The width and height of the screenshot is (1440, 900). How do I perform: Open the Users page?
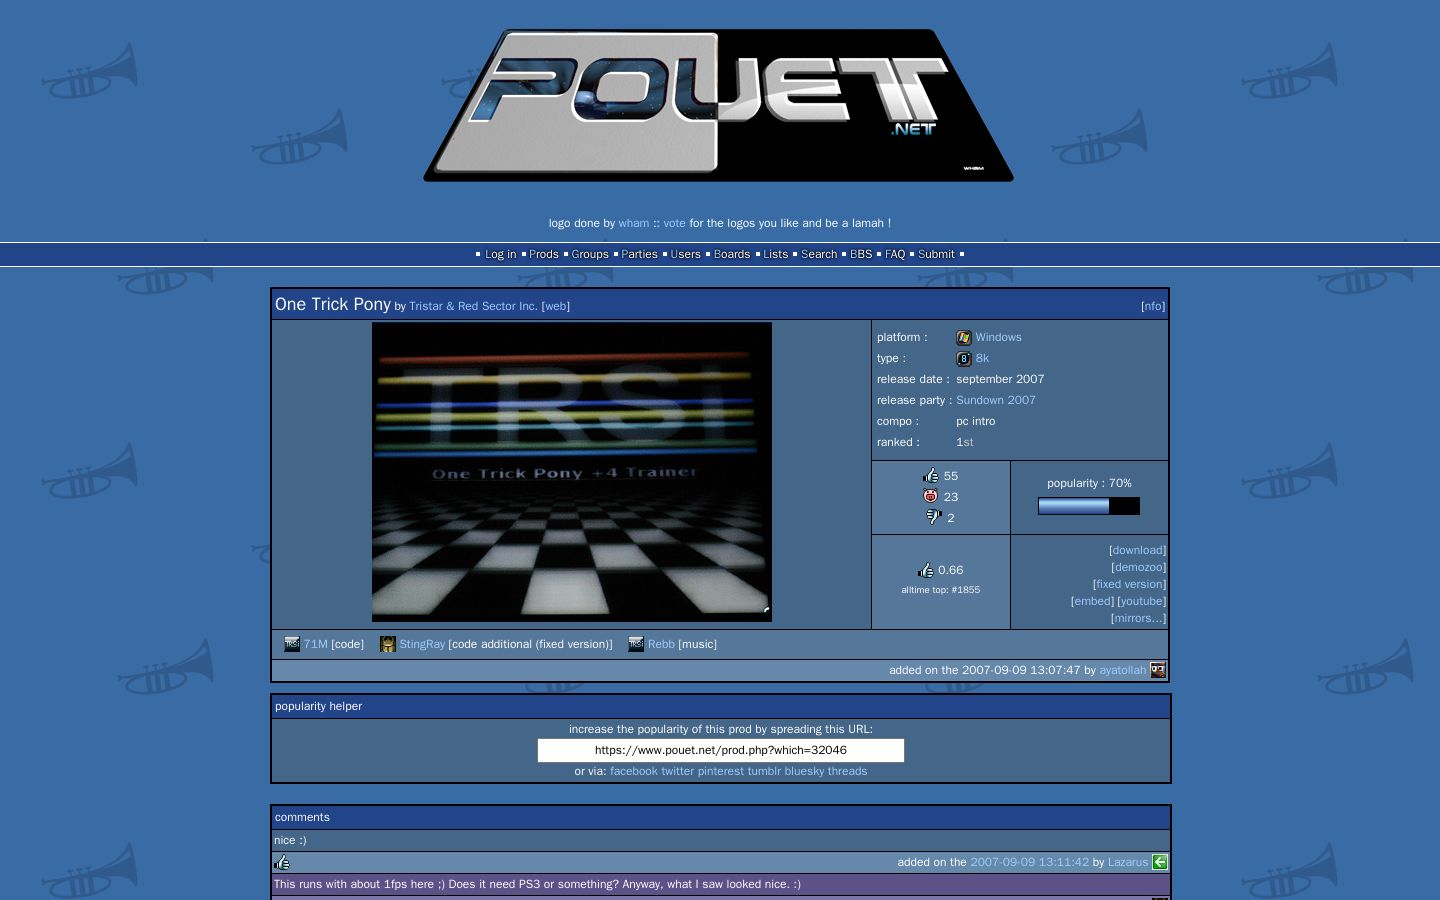pos(685,254)
